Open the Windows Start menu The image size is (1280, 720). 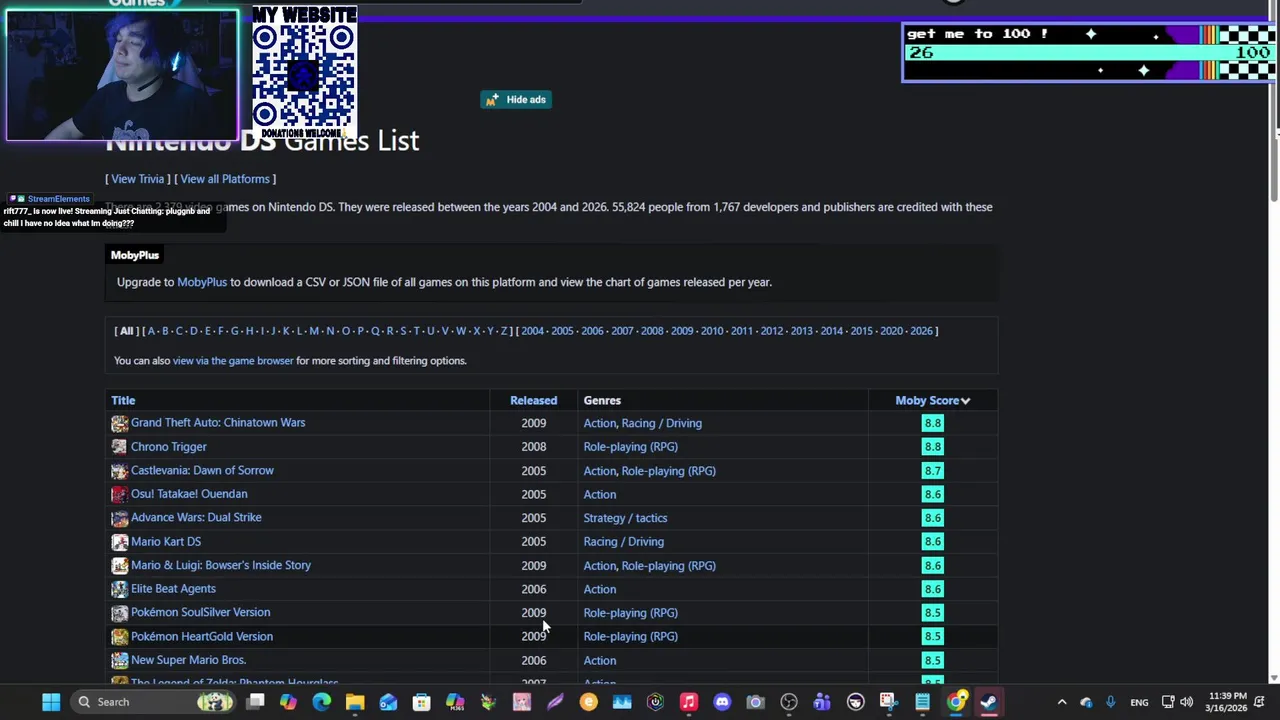[51, 702]
